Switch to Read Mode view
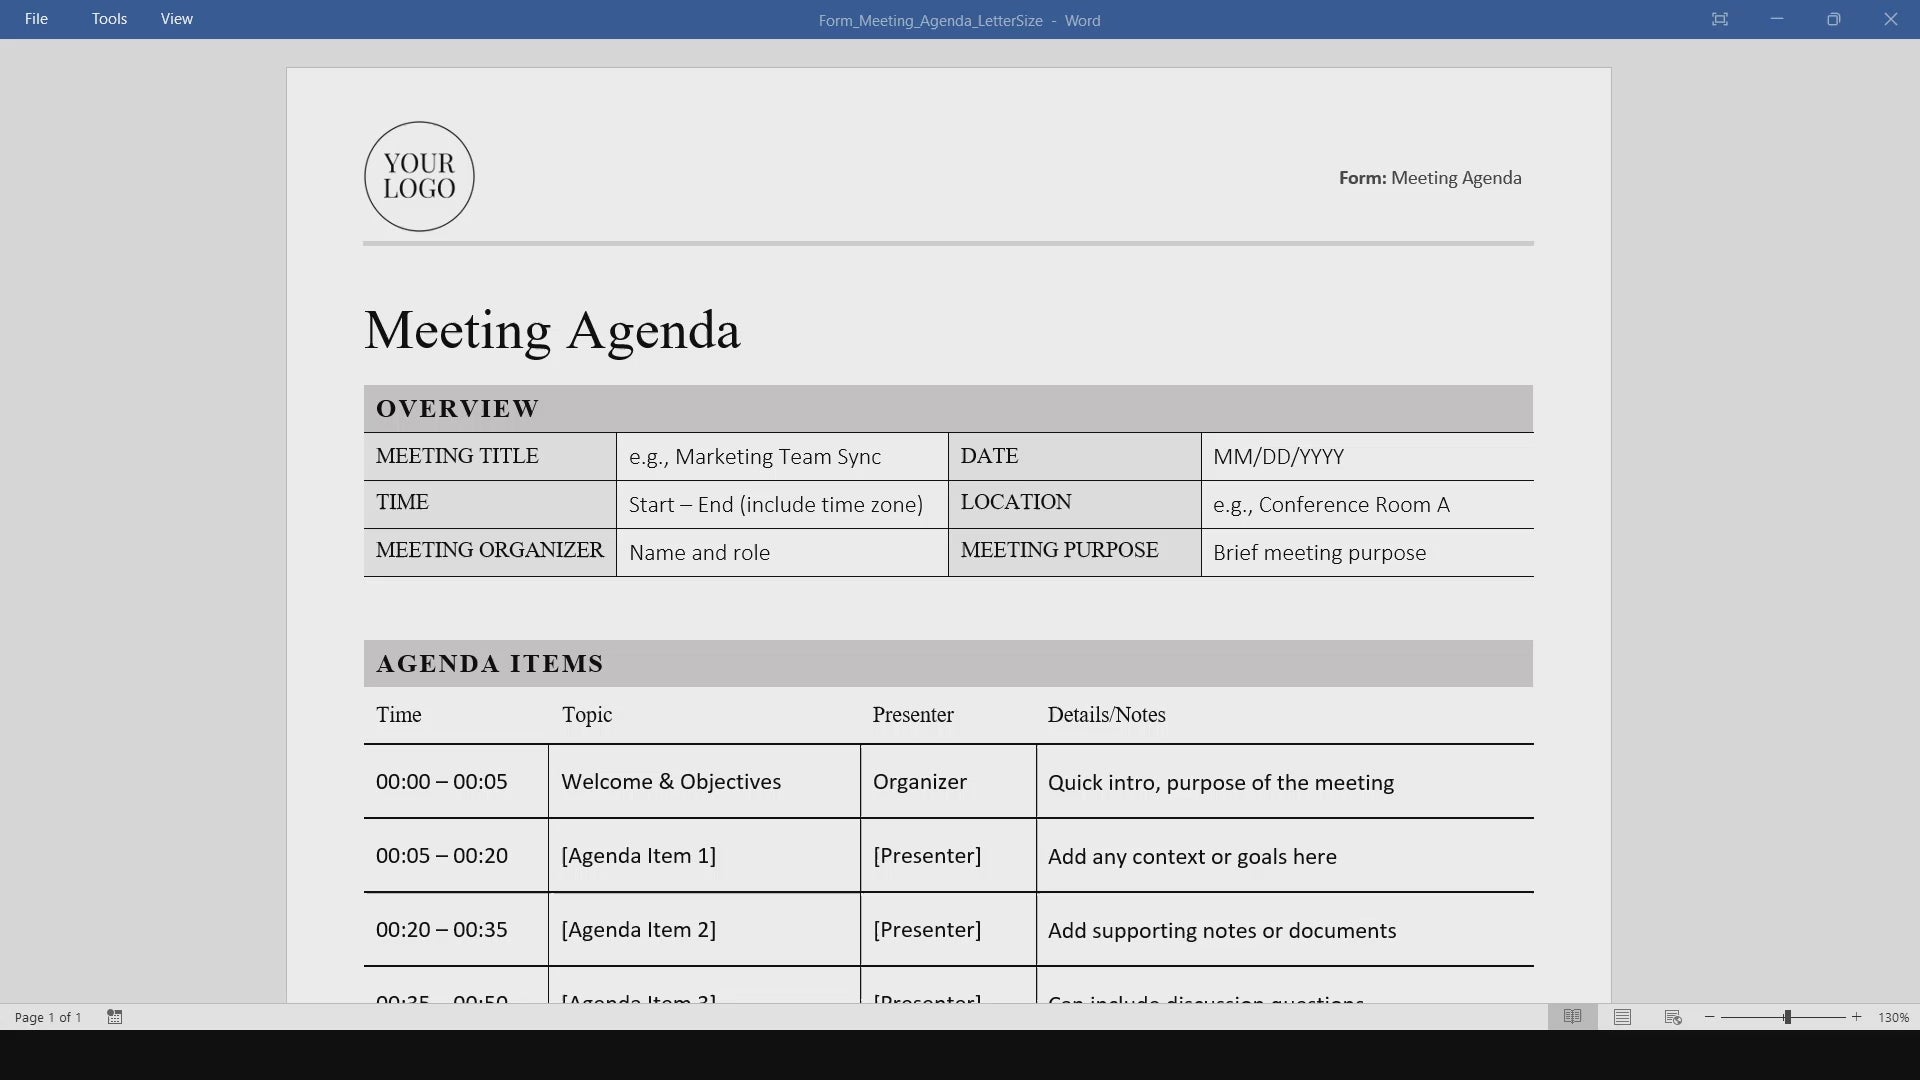1920x1080 pixels. click(x=1572, y=1017)
